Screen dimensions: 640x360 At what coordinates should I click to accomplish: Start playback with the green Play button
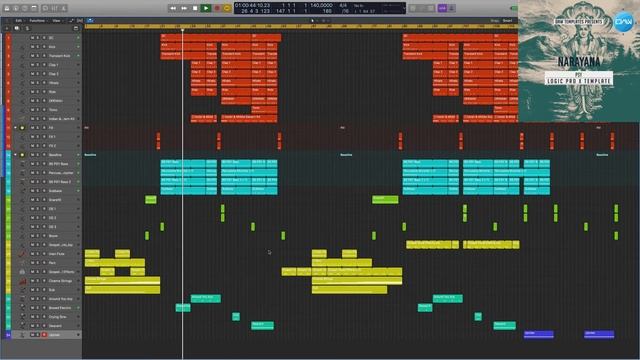click(x=206, y=8)
